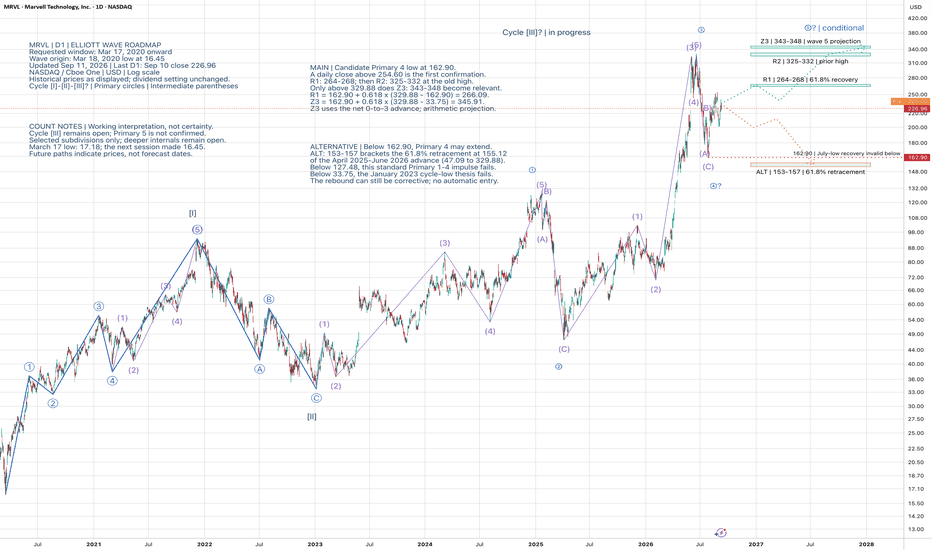Open the MRVL Marvell Technology symbol title

click(47, 7)
